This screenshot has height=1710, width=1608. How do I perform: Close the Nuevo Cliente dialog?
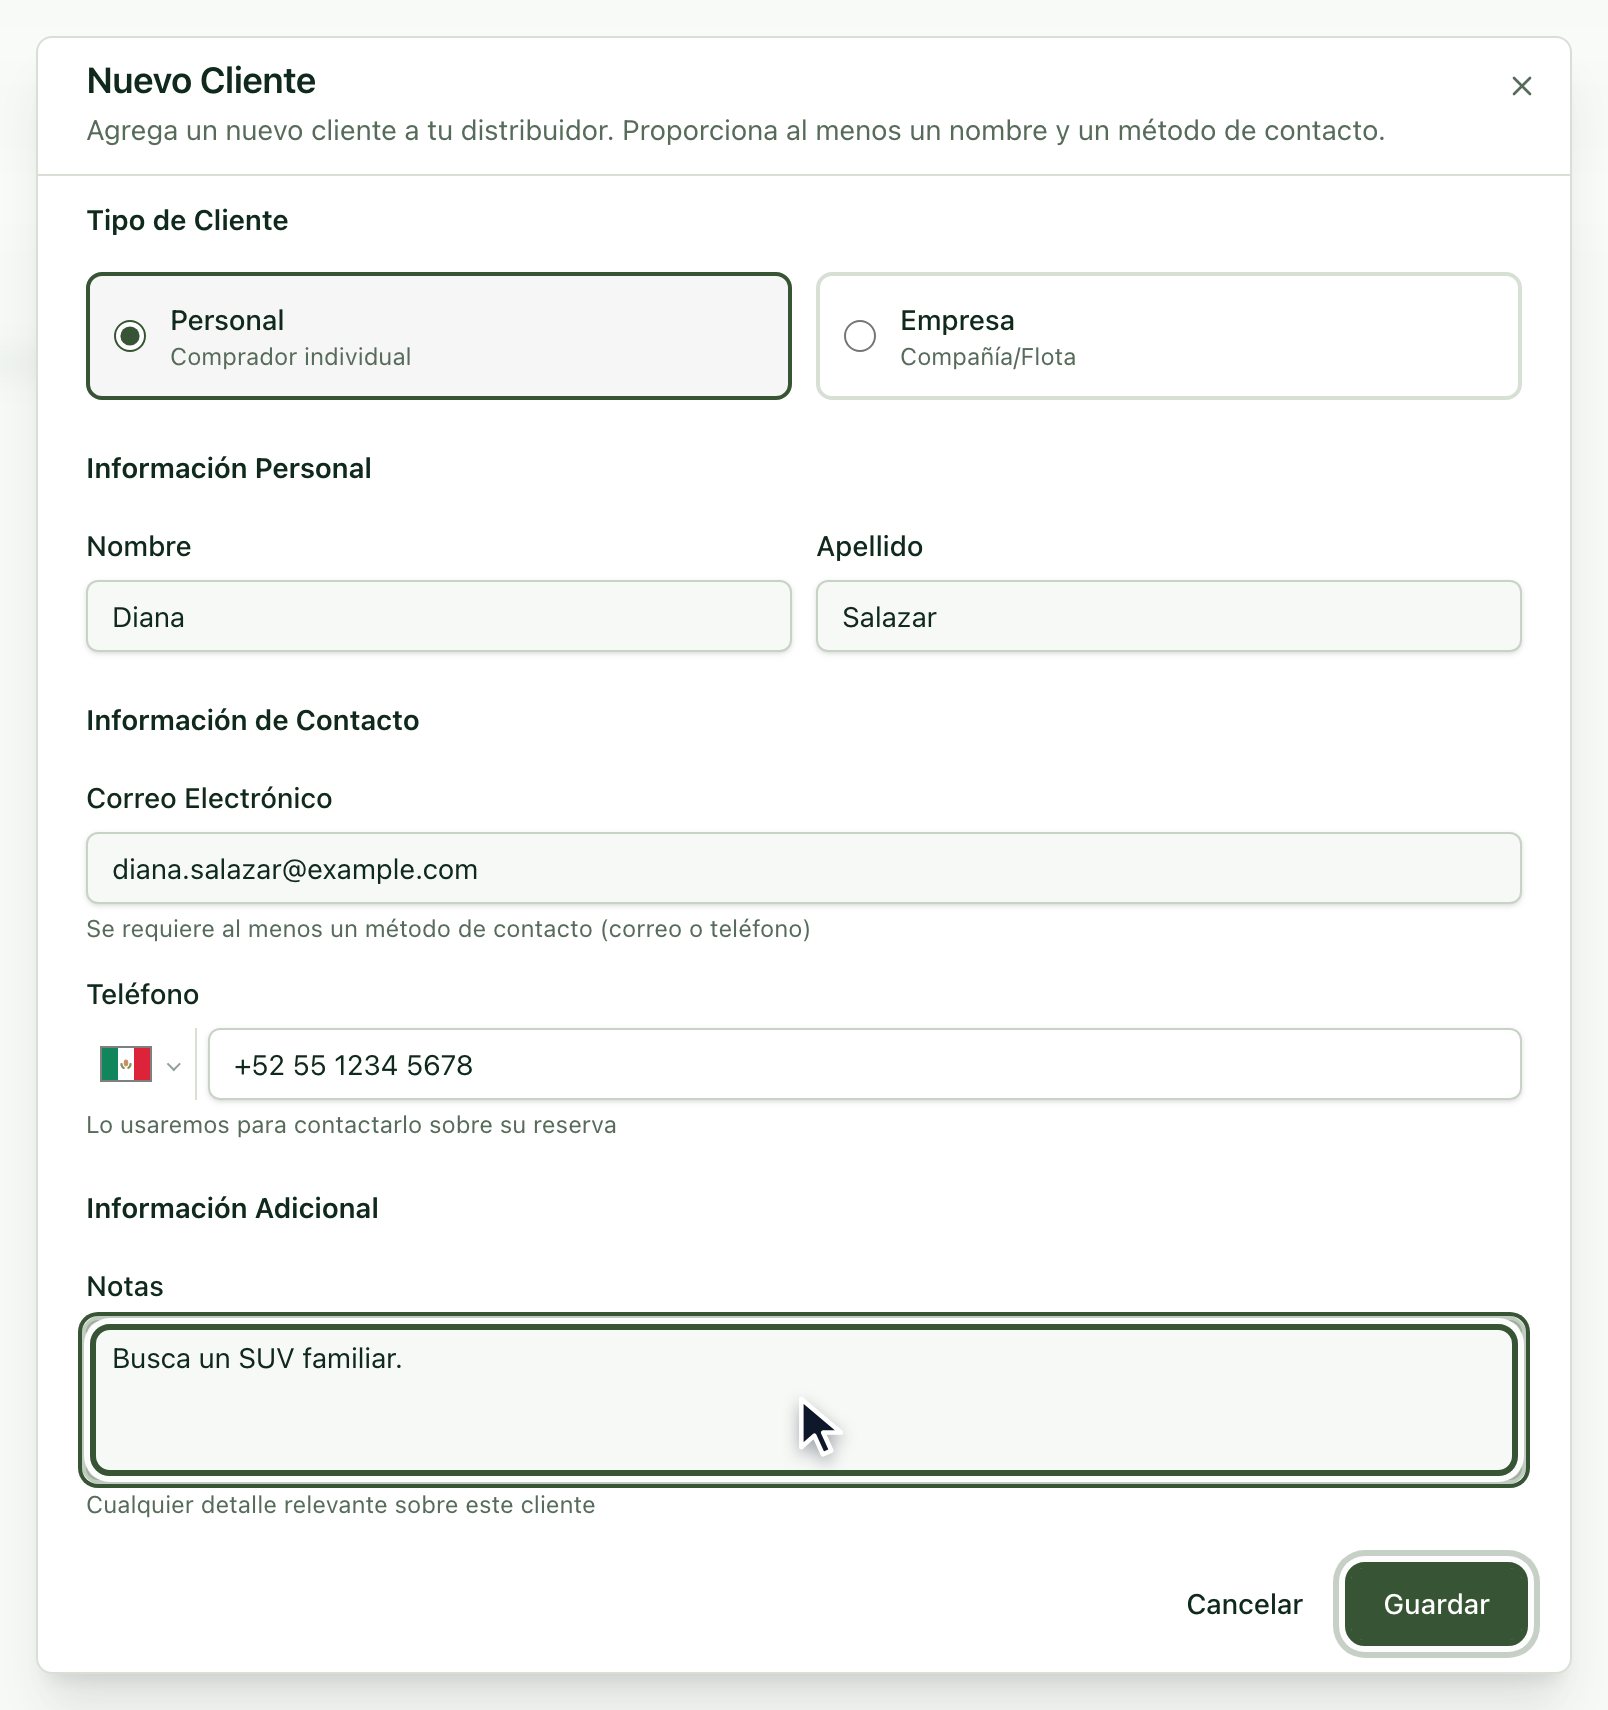pos(1521,86)
